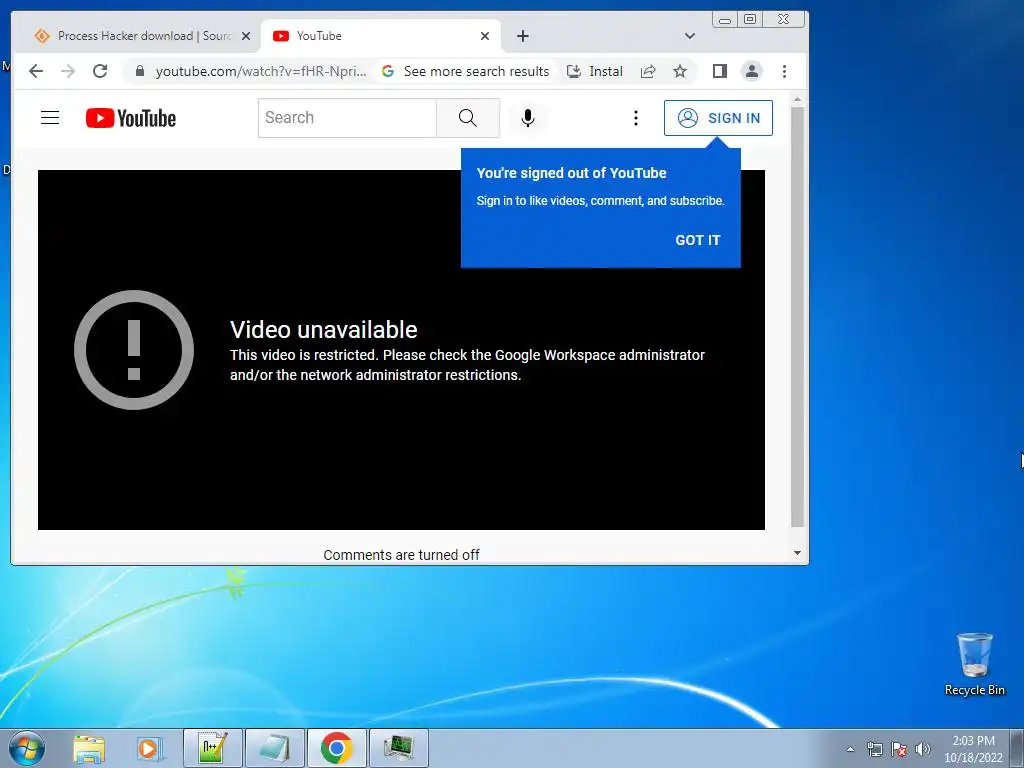Go back to the previous page
Viewport: 1024px width, 768px height.
point(36,71)
